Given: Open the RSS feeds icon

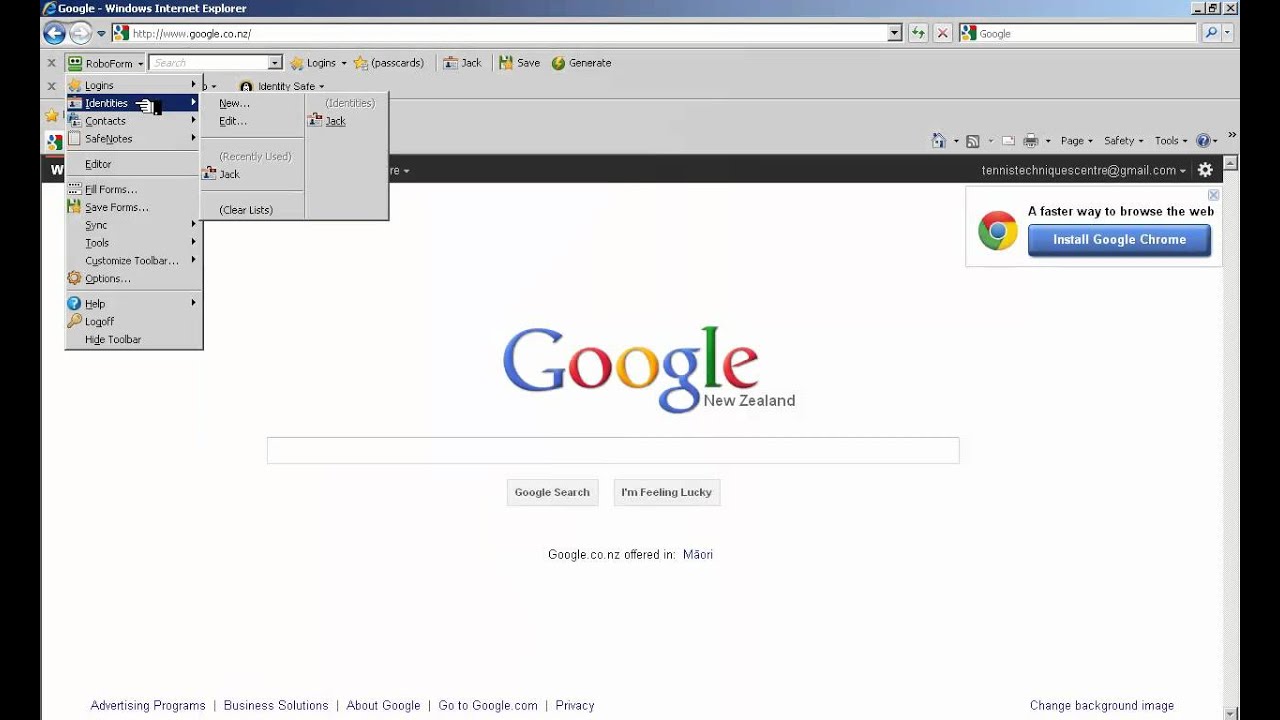Looking at the screenshot, I should click(972, 141).
